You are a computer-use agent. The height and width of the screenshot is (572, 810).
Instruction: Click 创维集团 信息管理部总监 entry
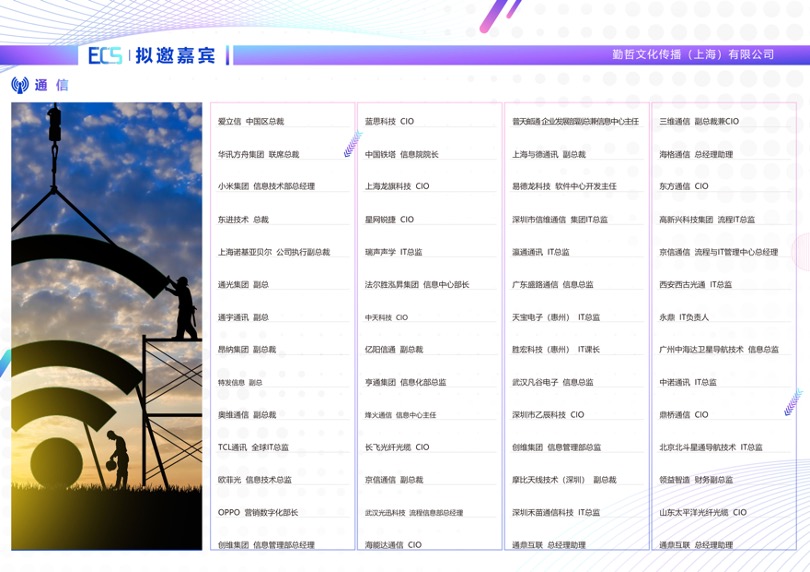(556, 447)
